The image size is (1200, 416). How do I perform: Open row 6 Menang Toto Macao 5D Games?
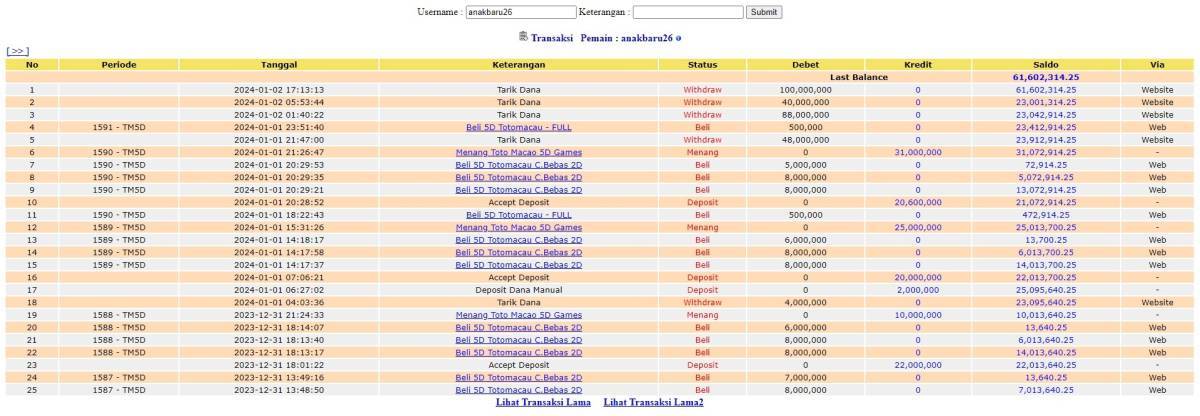coord(518,152)
